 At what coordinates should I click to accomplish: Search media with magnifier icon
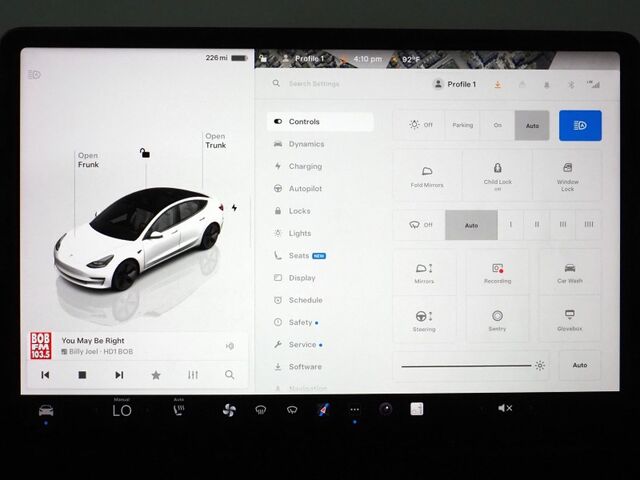(x=229, y=375)
